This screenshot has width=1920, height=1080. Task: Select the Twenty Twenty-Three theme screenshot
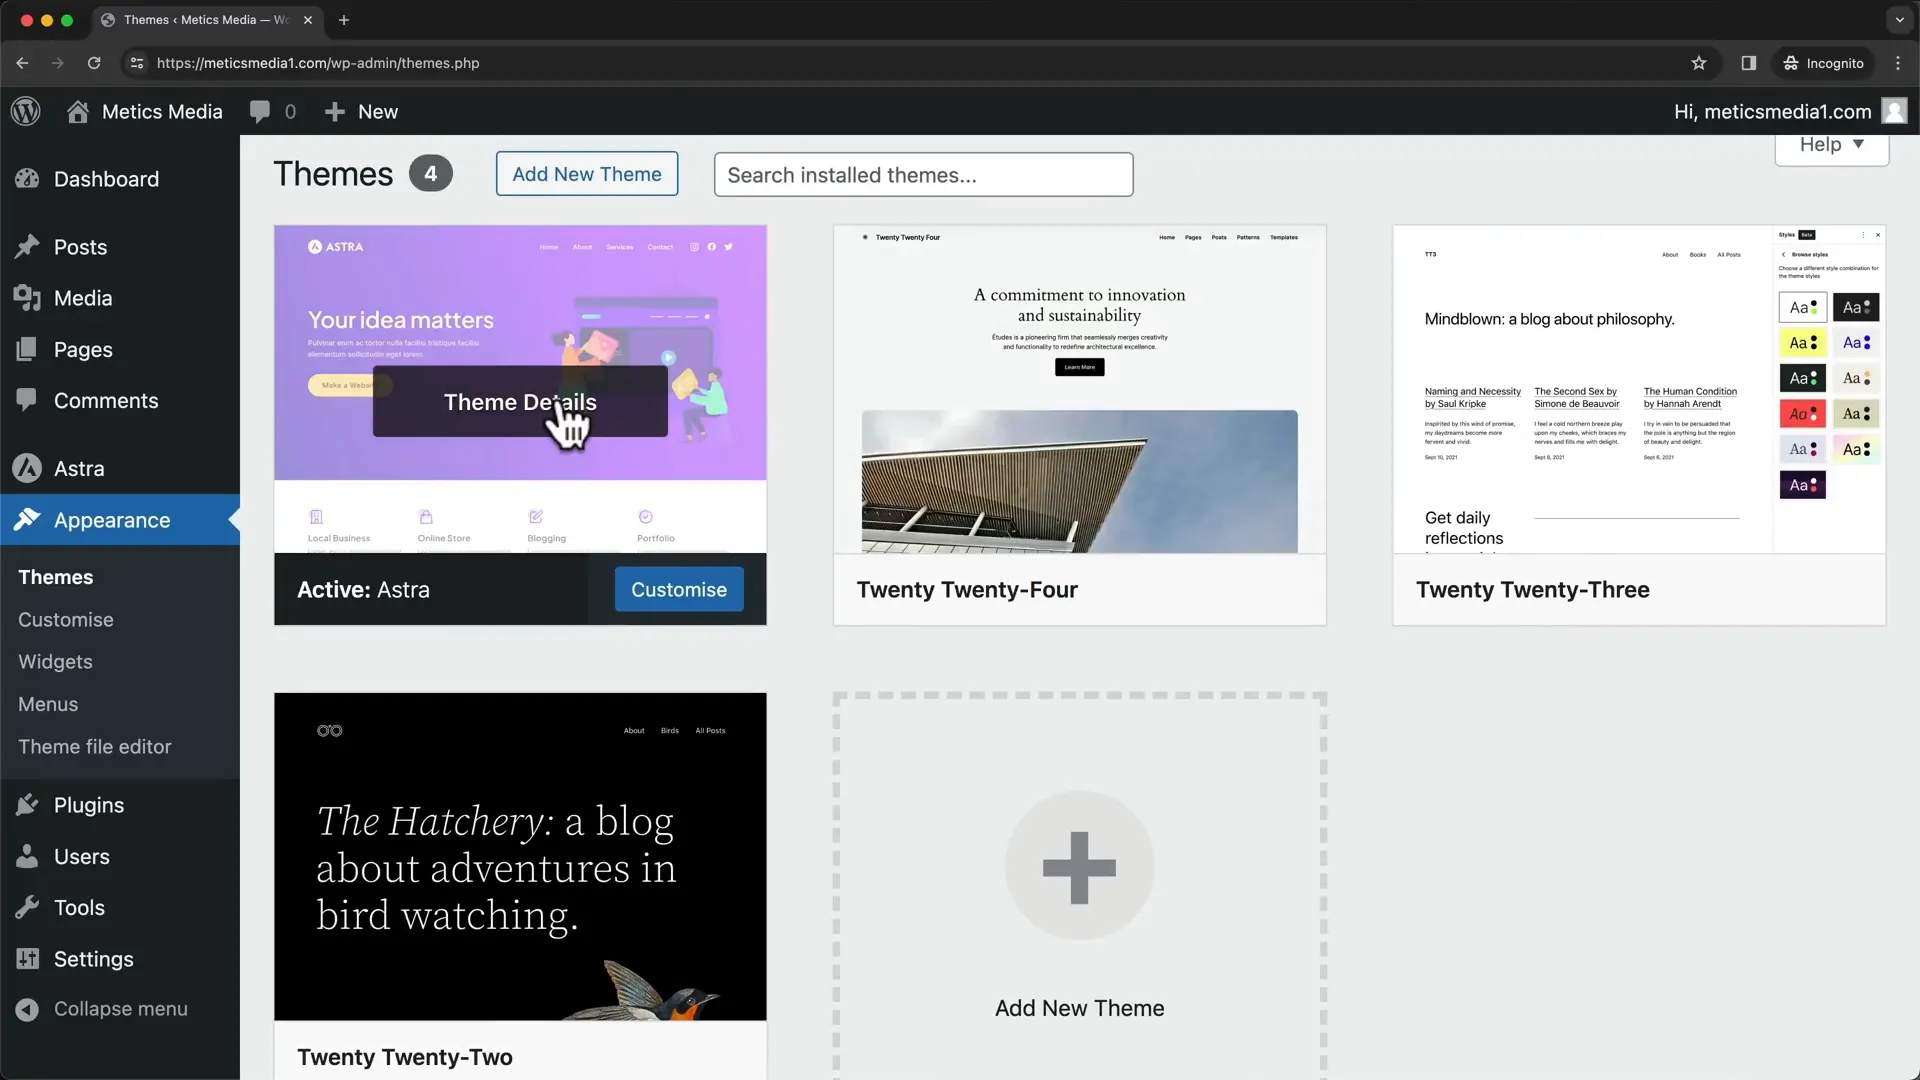point(1639,389)
